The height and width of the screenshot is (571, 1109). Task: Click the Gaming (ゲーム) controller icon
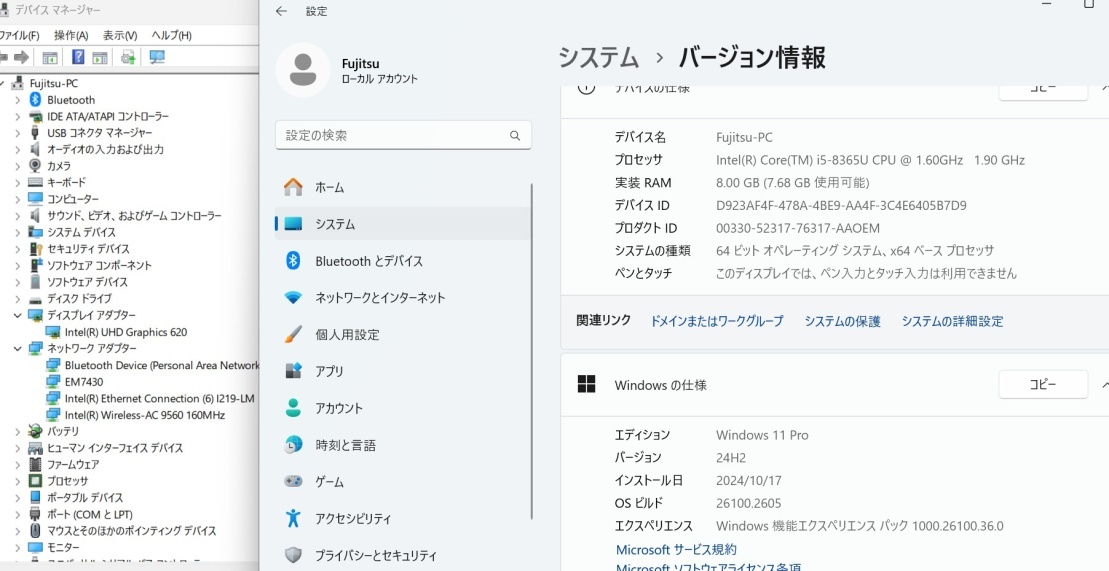(x=293, y=482)
